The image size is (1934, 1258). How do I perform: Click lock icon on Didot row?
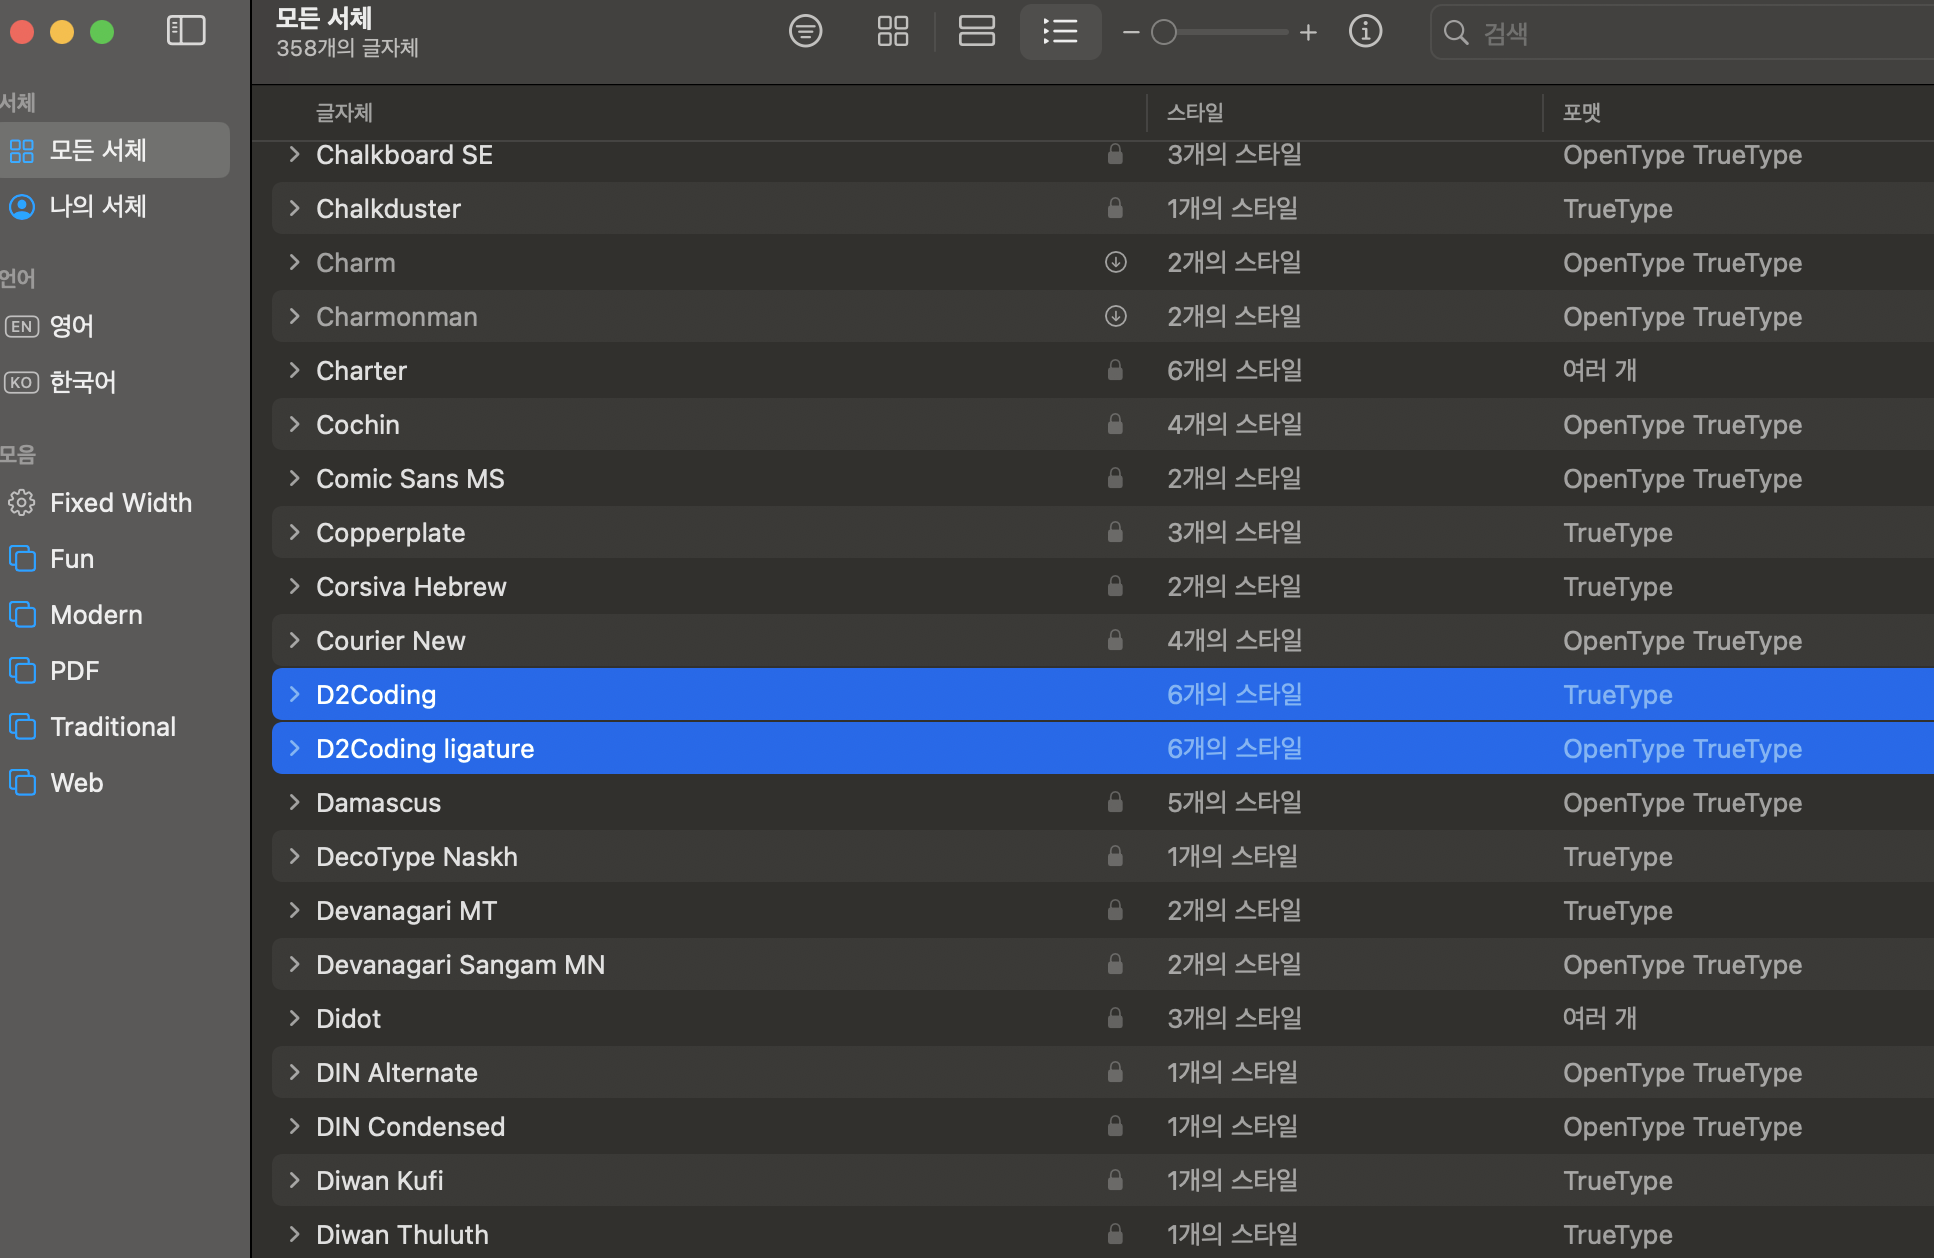pyautogui.click(x=1115, y=1018)
